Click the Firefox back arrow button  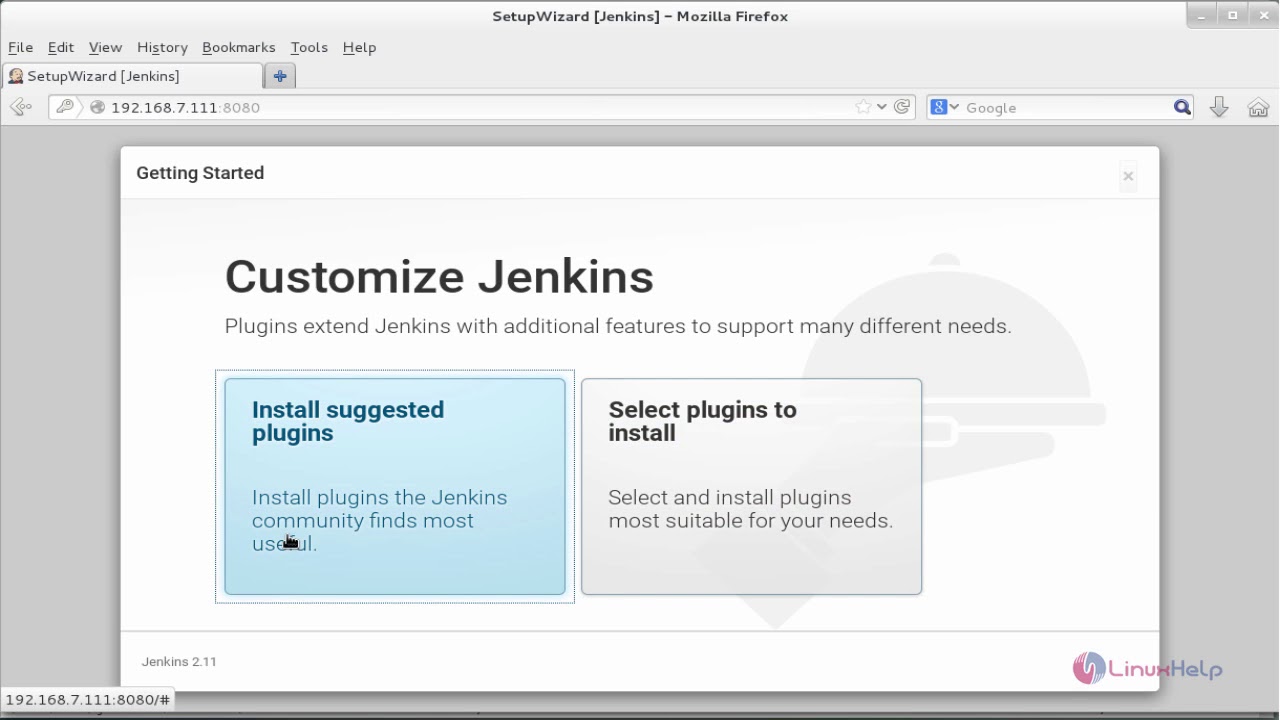20,107
